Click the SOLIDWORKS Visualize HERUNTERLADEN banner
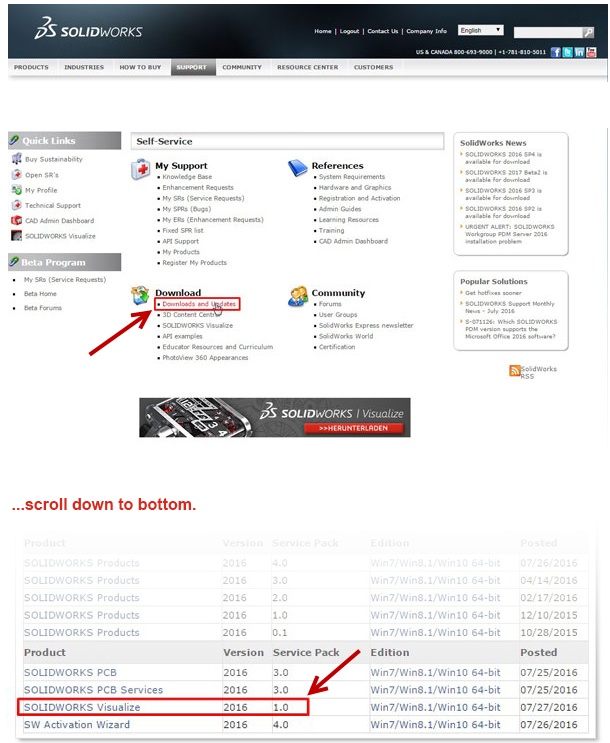Viewport: 610px width, 743px height. pos(275,417)
